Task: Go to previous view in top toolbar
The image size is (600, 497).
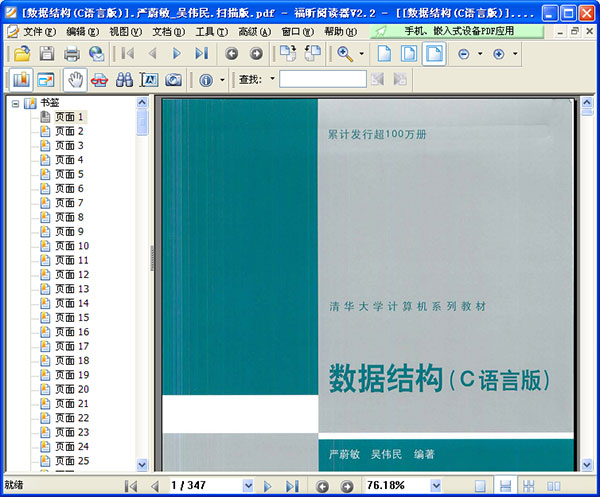Action: (x=232, y=54)
